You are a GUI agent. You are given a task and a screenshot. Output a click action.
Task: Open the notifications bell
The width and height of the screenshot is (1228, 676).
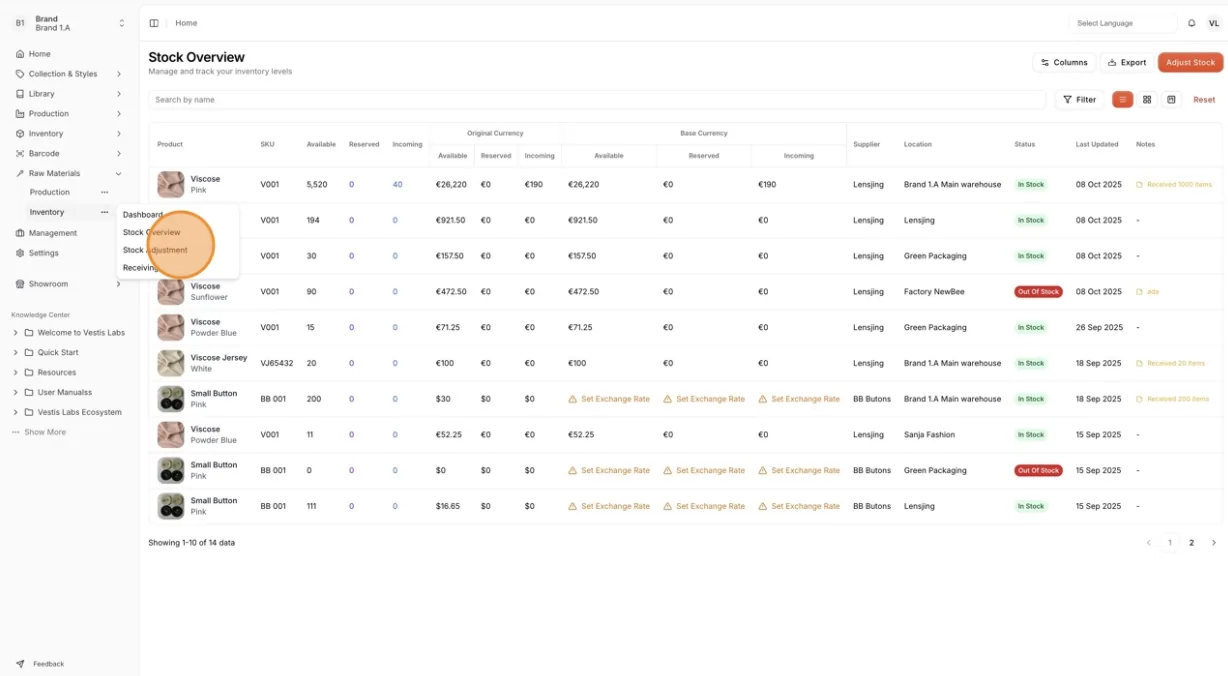tap(1191, 23)
